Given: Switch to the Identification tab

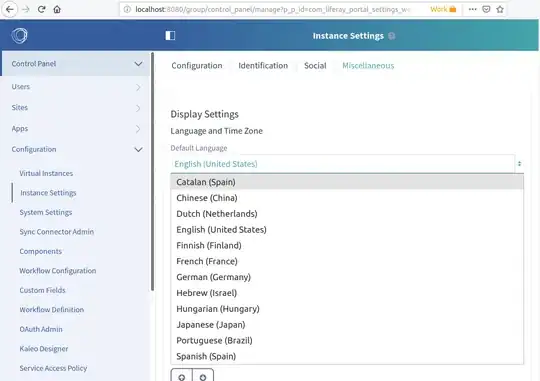Looking at the screenshot, I should pos(263,65).
